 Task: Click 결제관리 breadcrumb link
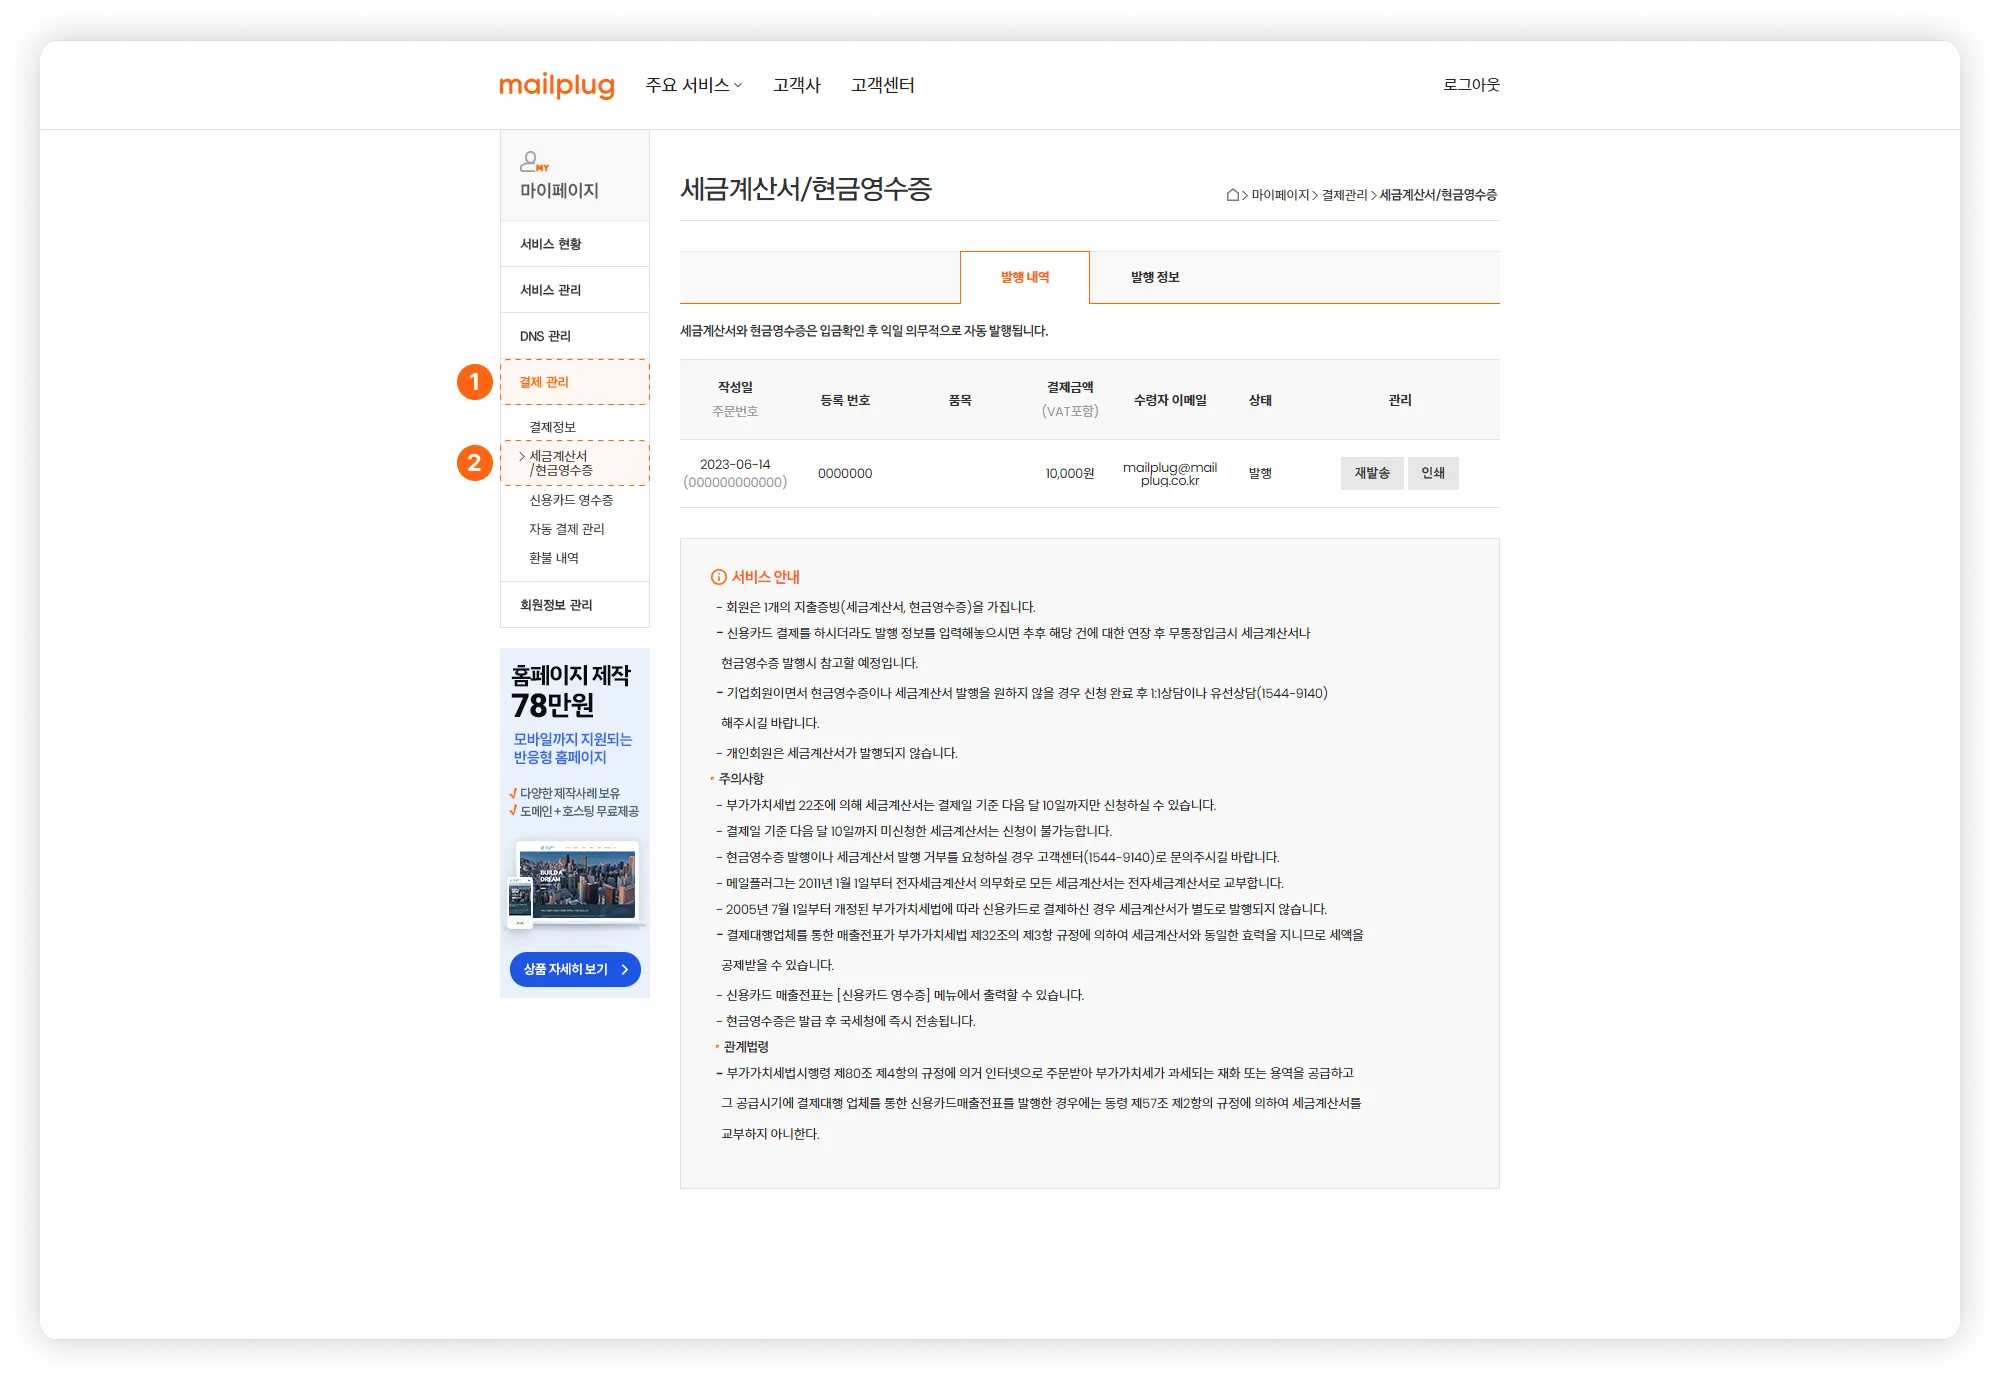click(1344, 195)
